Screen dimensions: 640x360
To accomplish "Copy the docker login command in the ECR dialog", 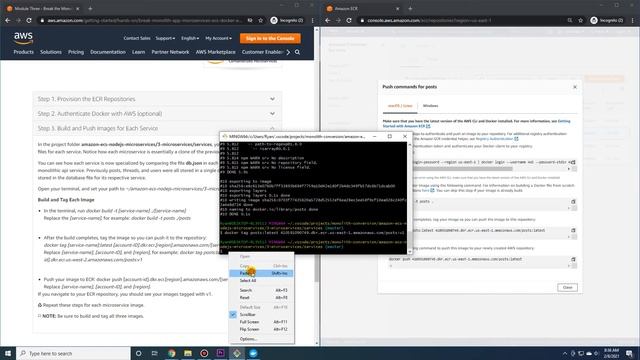I will pos(573,162).
